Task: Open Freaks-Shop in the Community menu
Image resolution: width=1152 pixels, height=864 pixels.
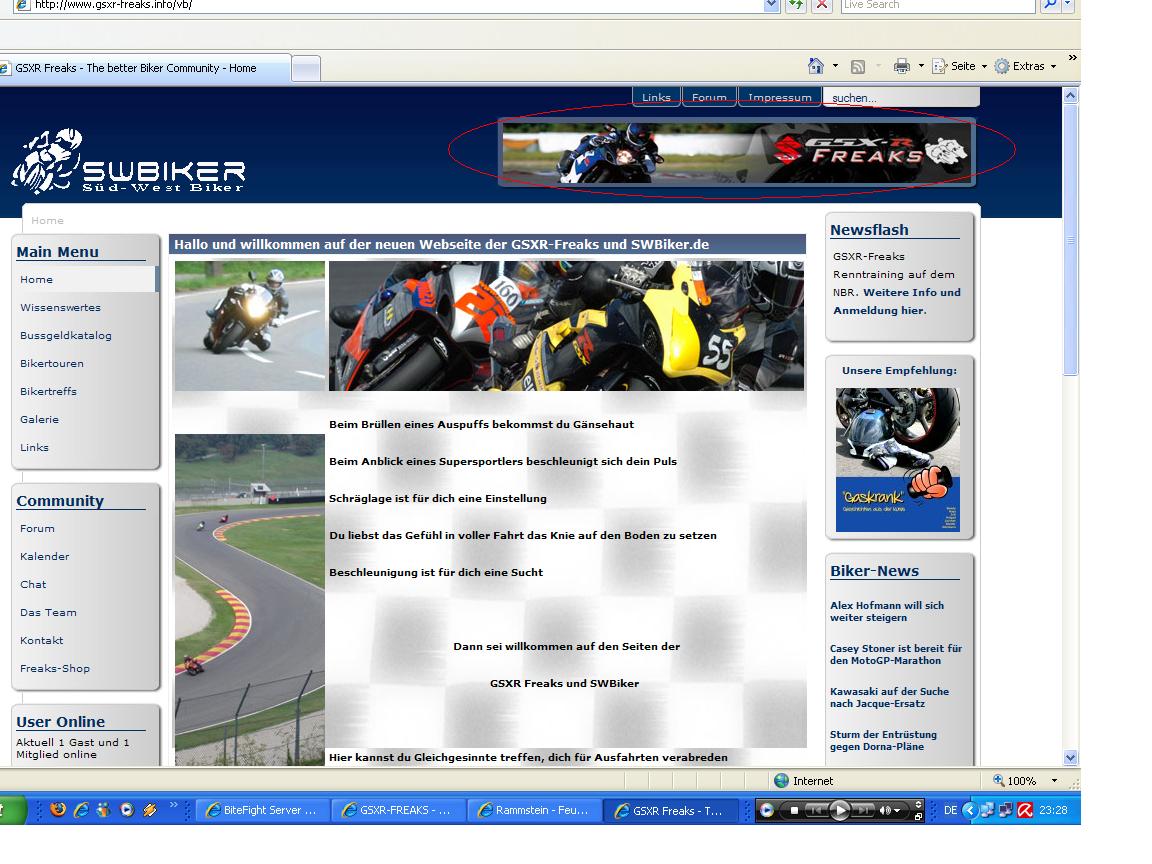Action: click(55, 669)
